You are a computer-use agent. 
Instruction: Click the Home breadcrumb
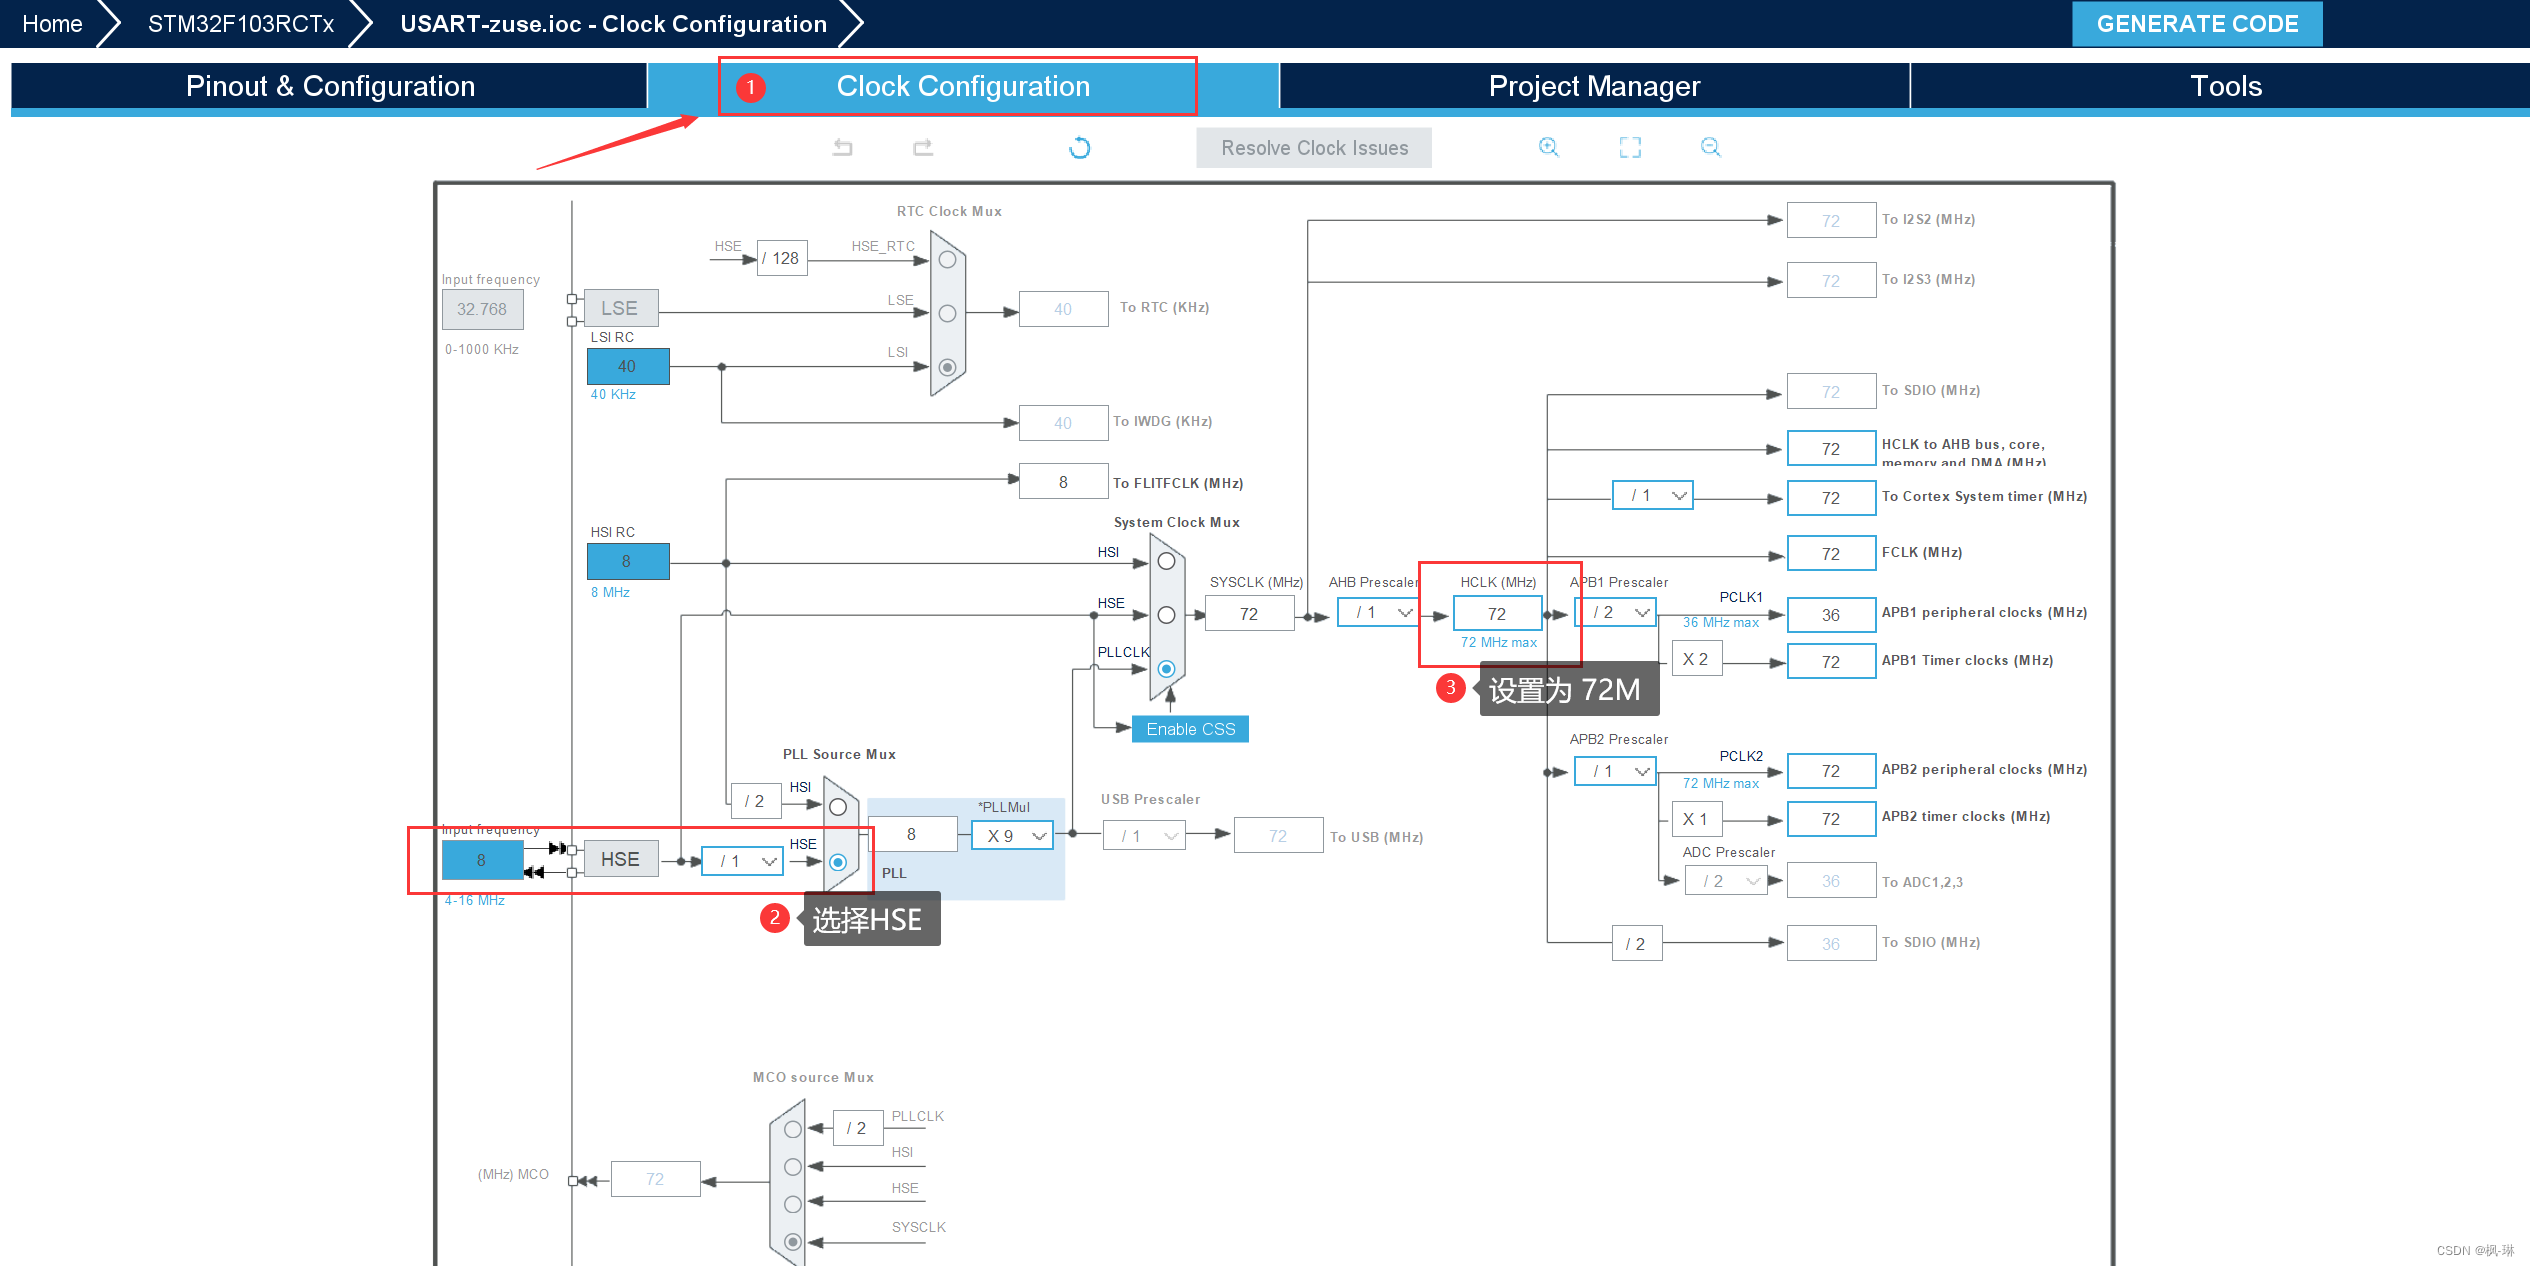pos(52,24)
